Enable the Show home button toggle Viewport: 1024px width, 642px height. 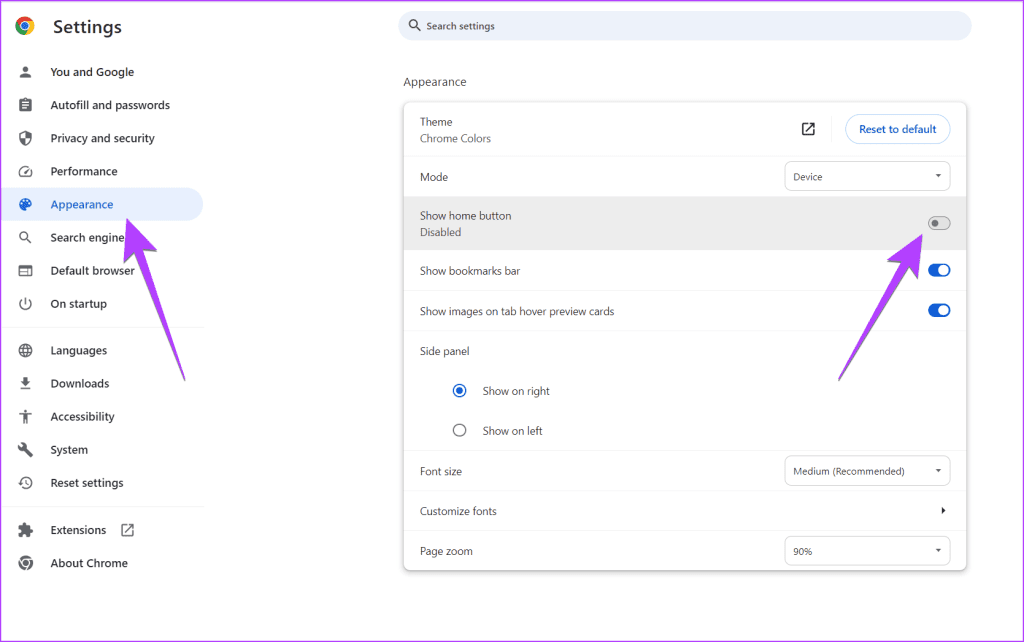tap(939, 223)
